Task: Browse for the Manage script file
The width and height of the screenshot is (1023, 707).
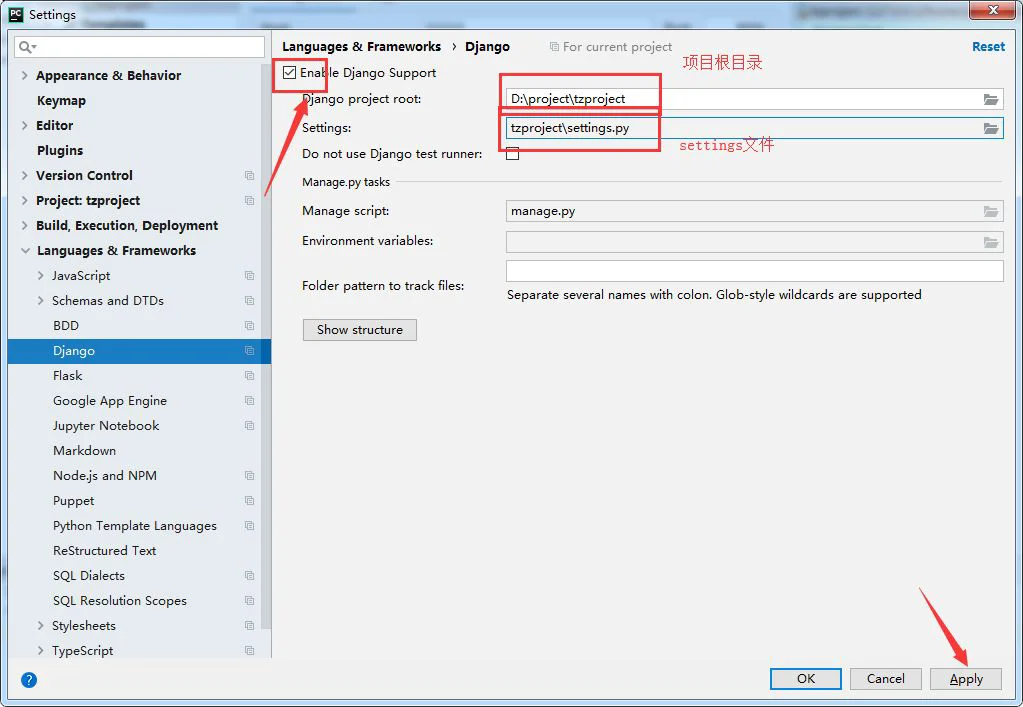Action: coord(990,211)
